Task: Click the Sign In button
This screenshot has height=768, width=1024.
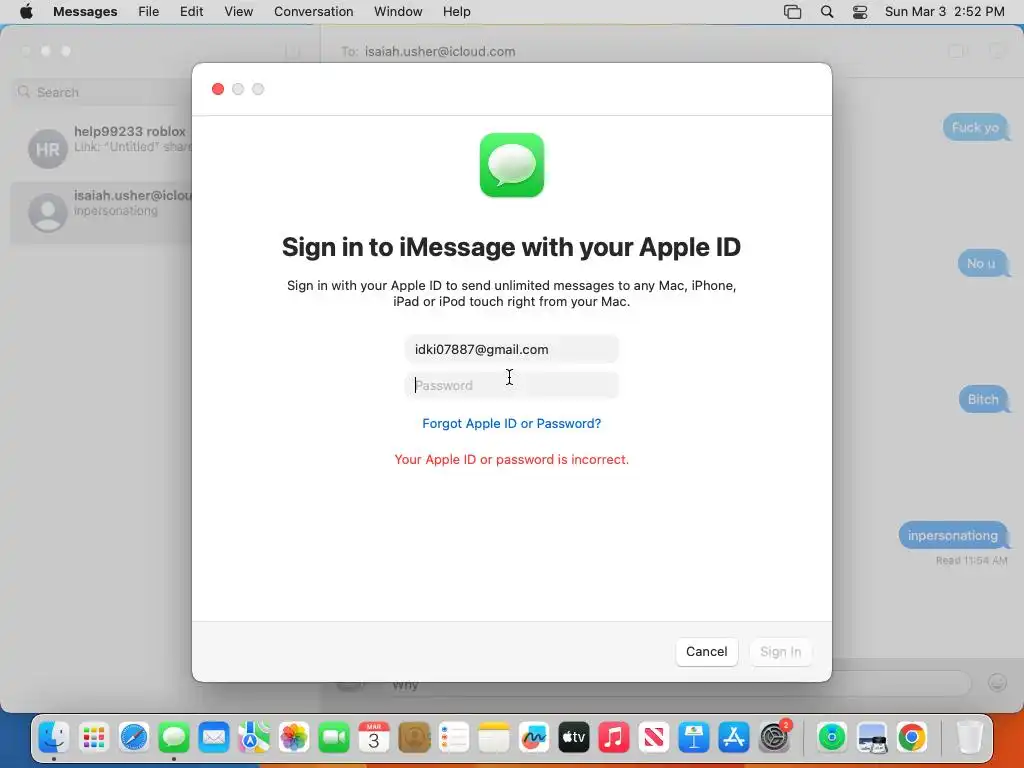Action: click(780, 652)
